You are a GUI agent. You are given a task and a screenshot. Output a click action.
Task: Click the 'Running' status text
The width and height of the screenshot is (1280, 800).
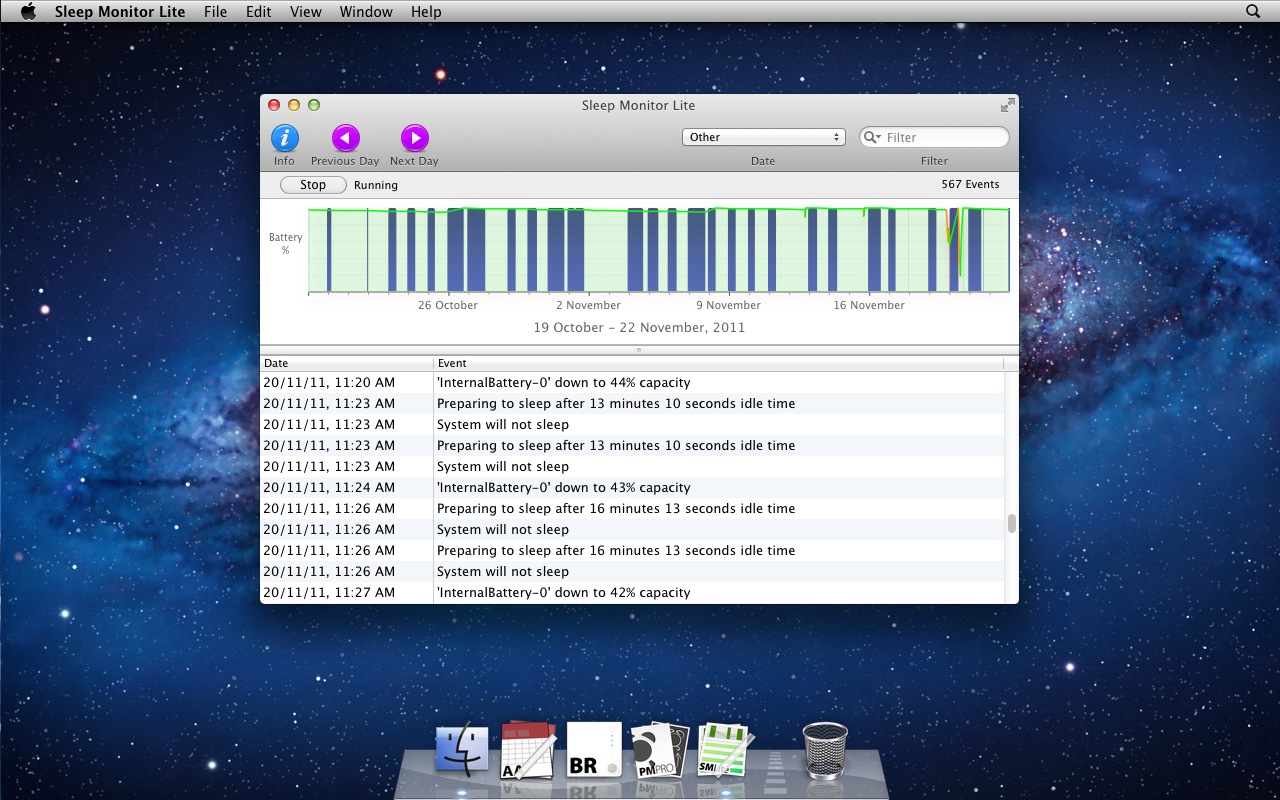(x=376, y=185)
